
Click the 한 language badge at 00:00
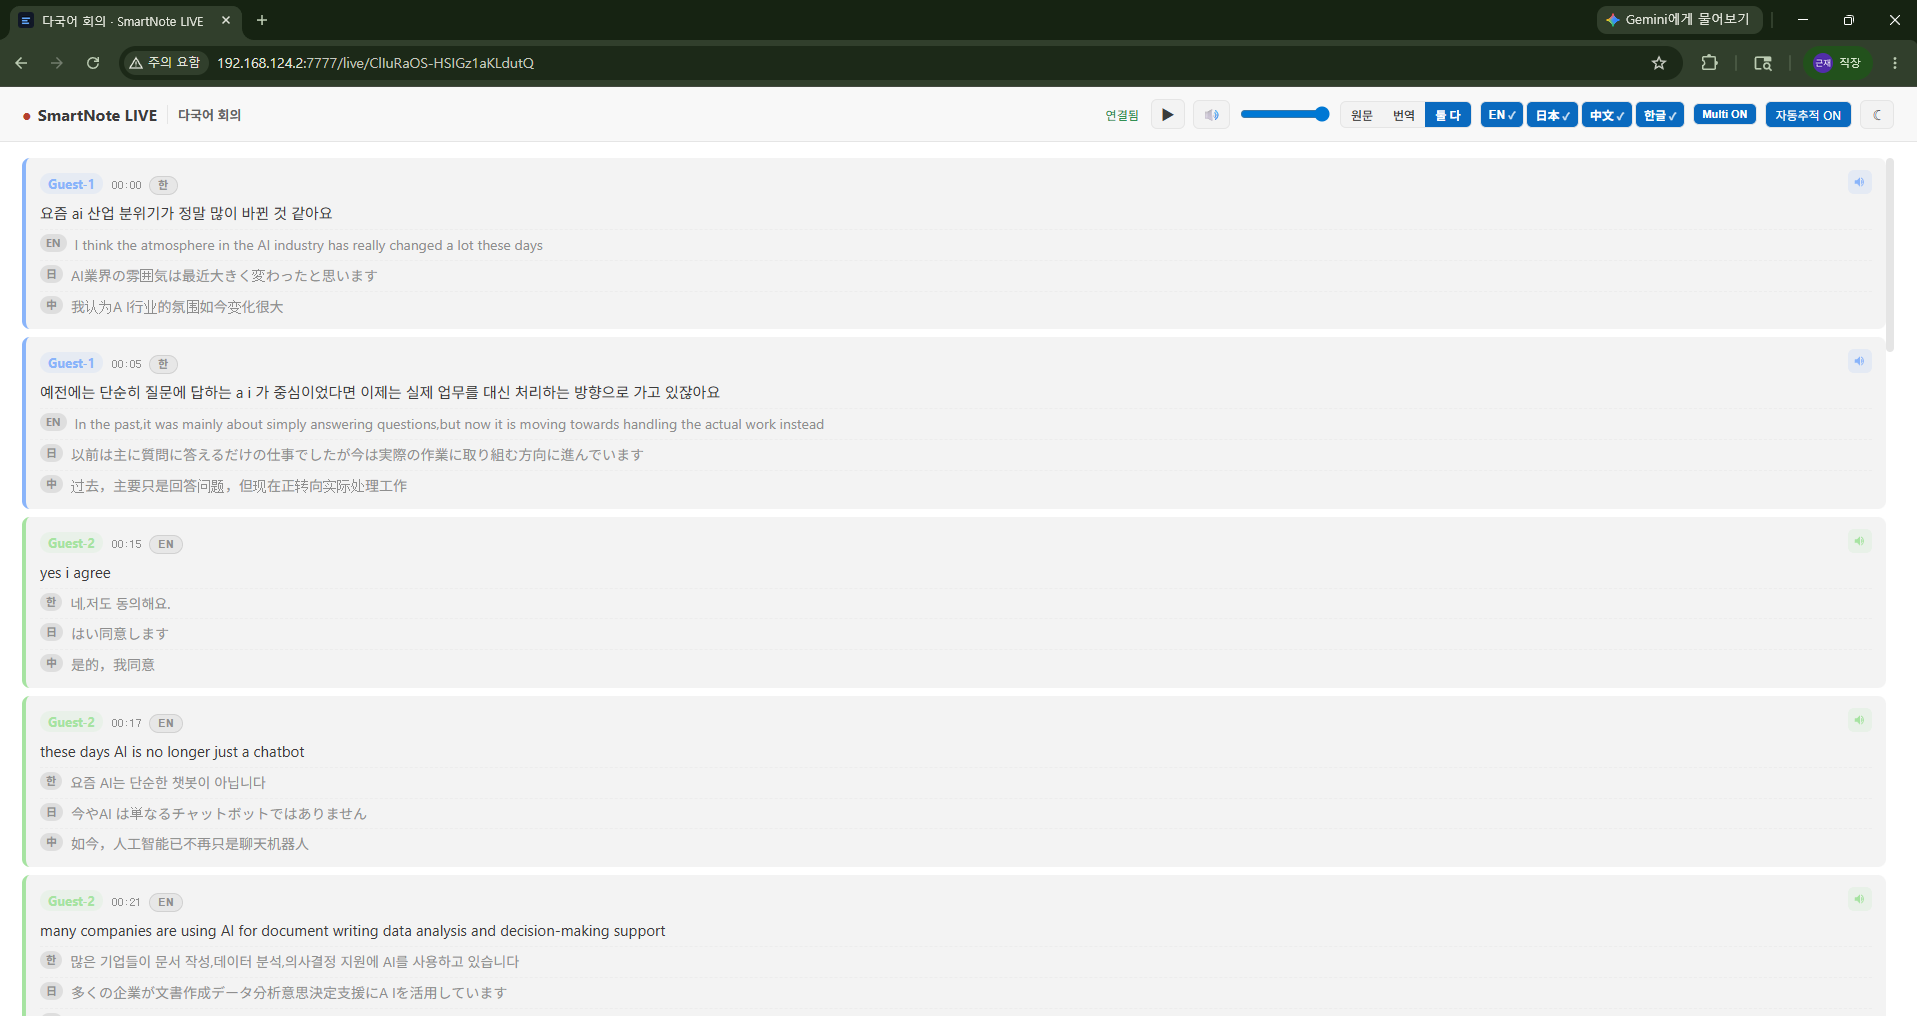tap(163, 185)
